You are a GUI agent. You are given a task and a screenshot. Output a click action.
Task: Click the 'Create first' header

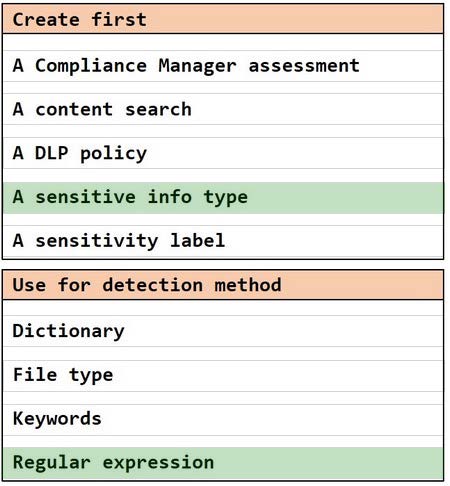click(223, 19)
